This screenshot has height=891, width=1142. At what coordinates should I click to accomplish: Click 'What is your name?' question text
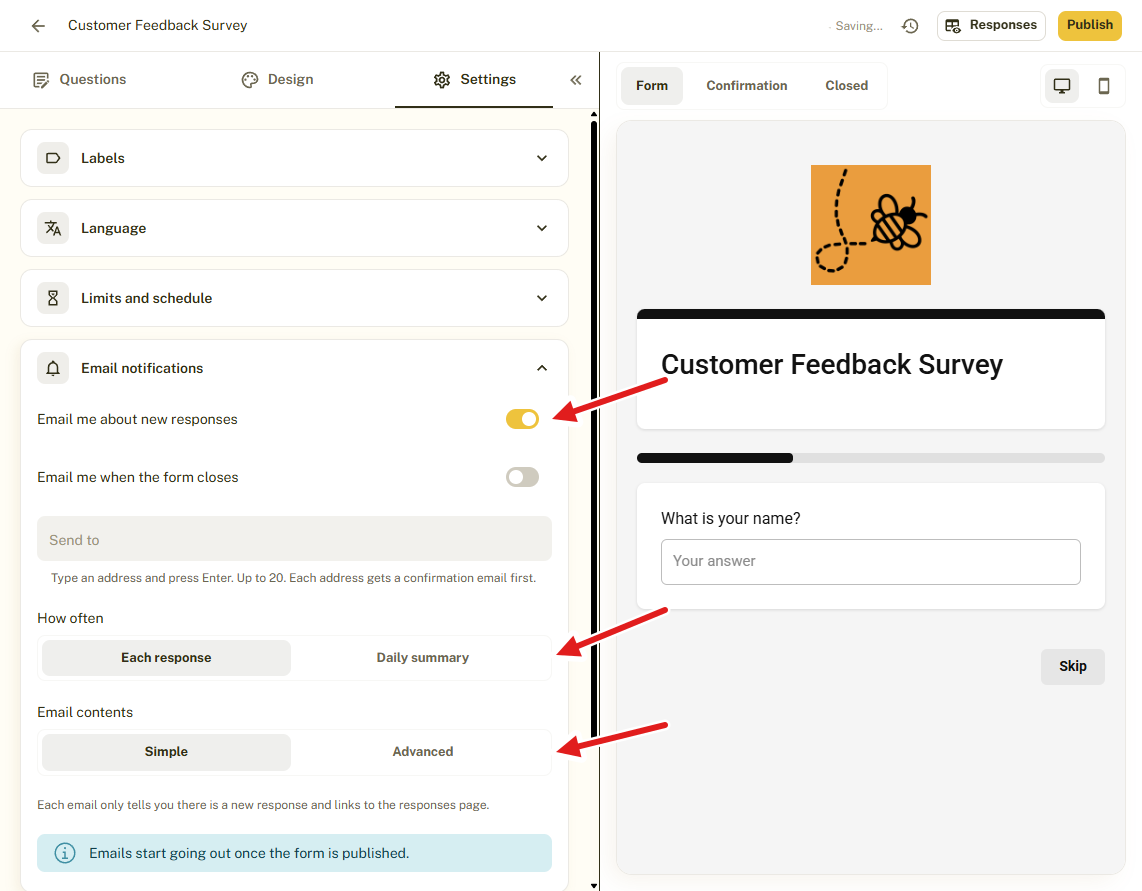pyautogui.click(x=731, y=519)
